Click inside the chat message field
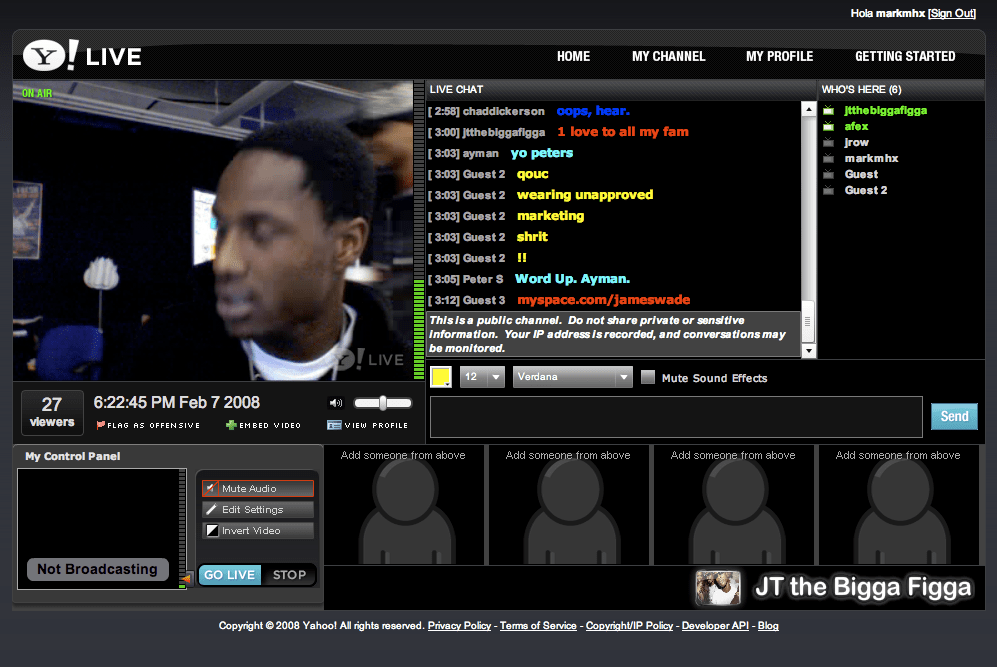 click(x=675, y=417)
